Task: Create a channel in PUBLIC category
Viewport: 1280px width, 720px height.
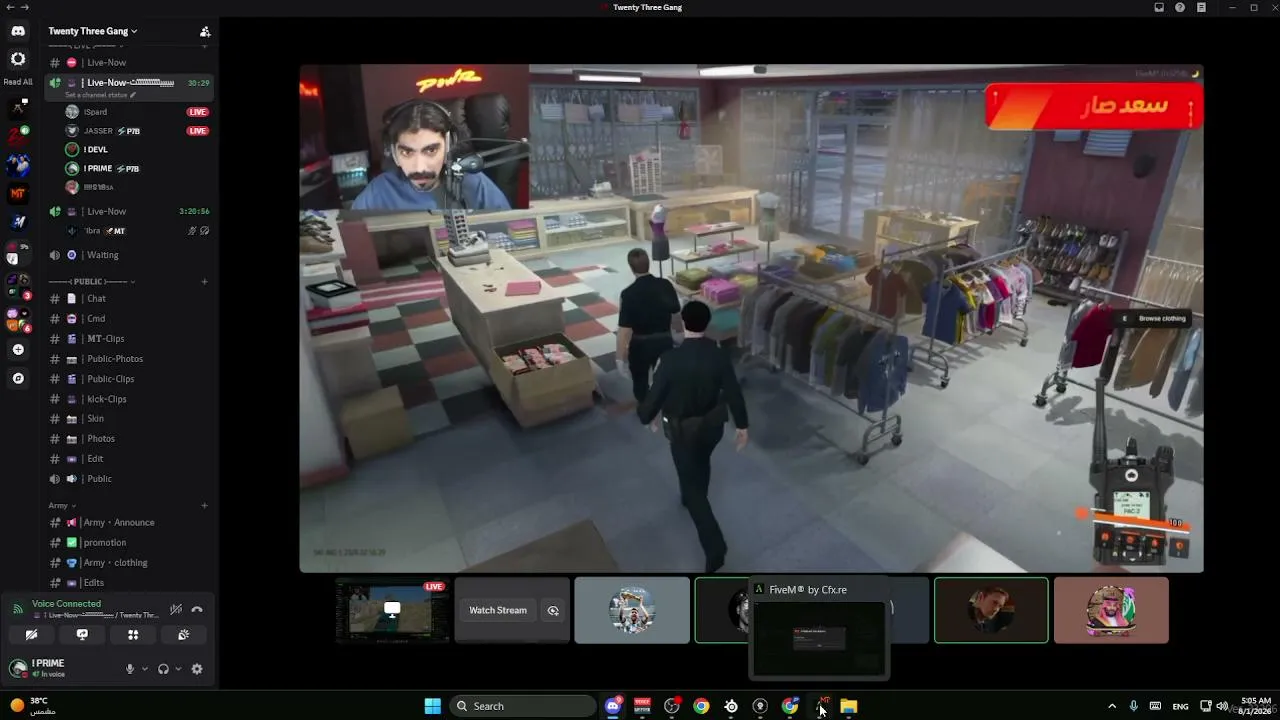Action: (x=205, y=281)
